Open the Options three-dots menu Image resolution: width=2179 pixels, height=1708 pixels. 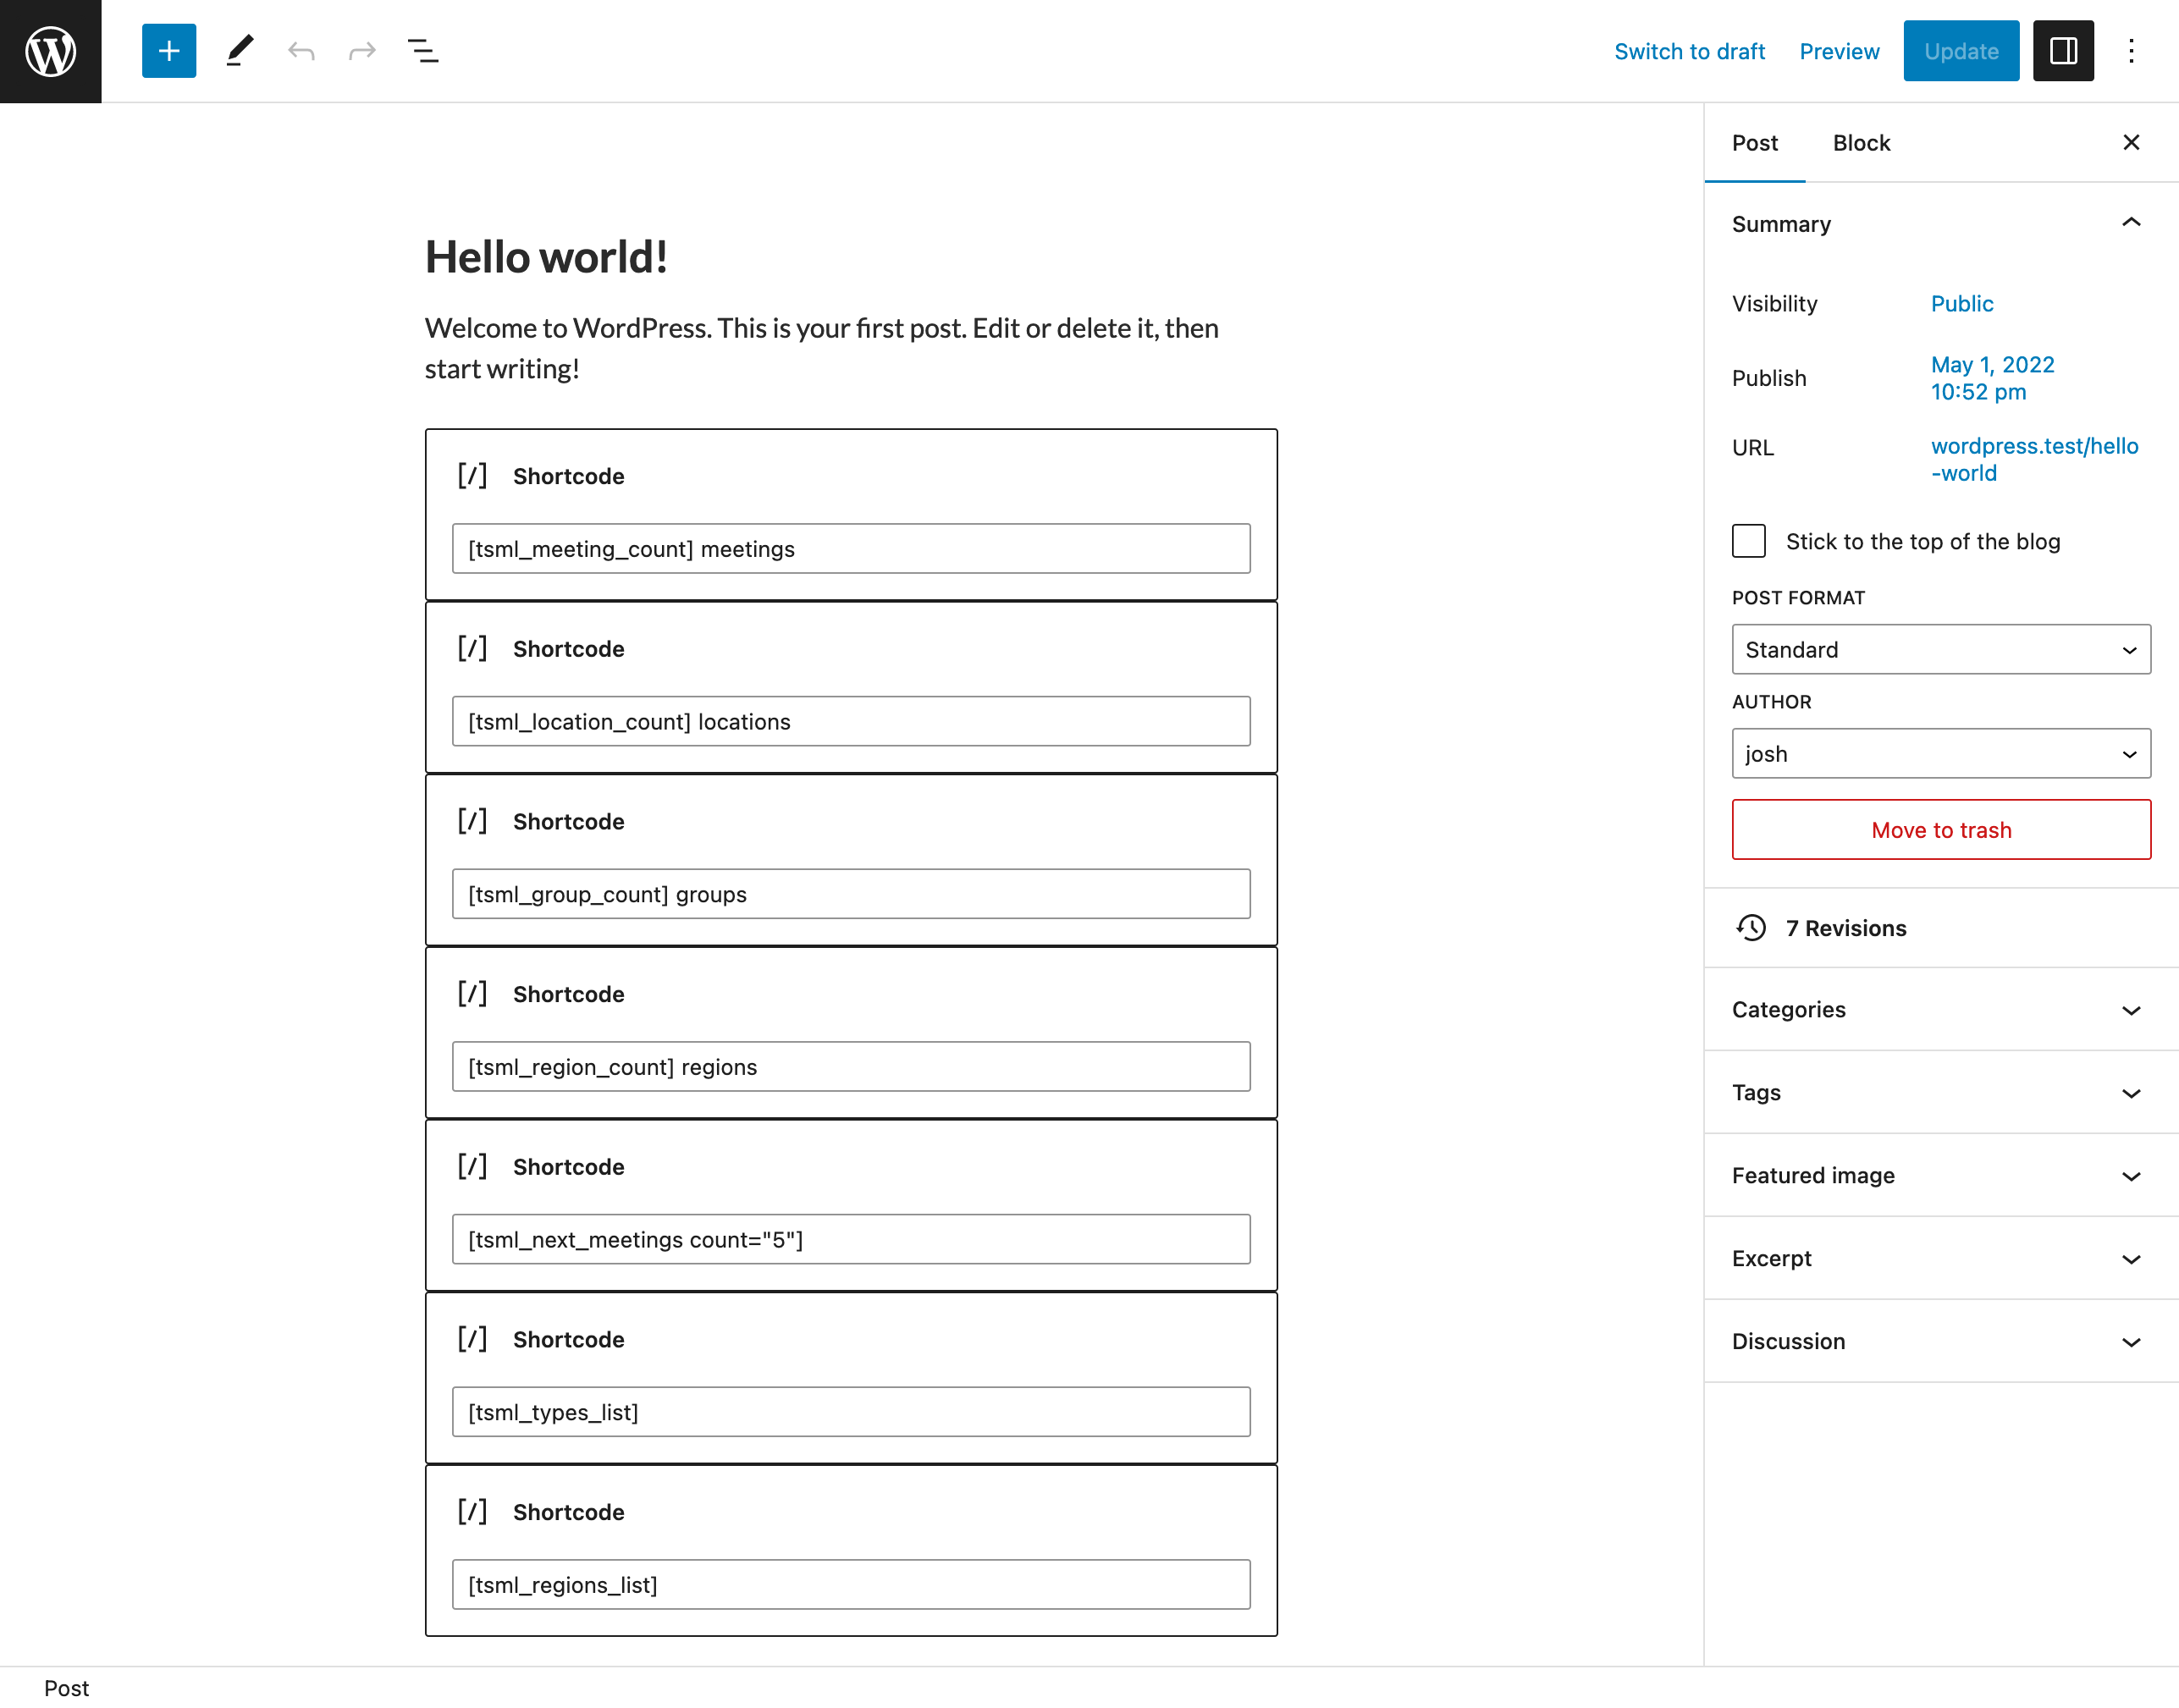(x=2131, y=51)
